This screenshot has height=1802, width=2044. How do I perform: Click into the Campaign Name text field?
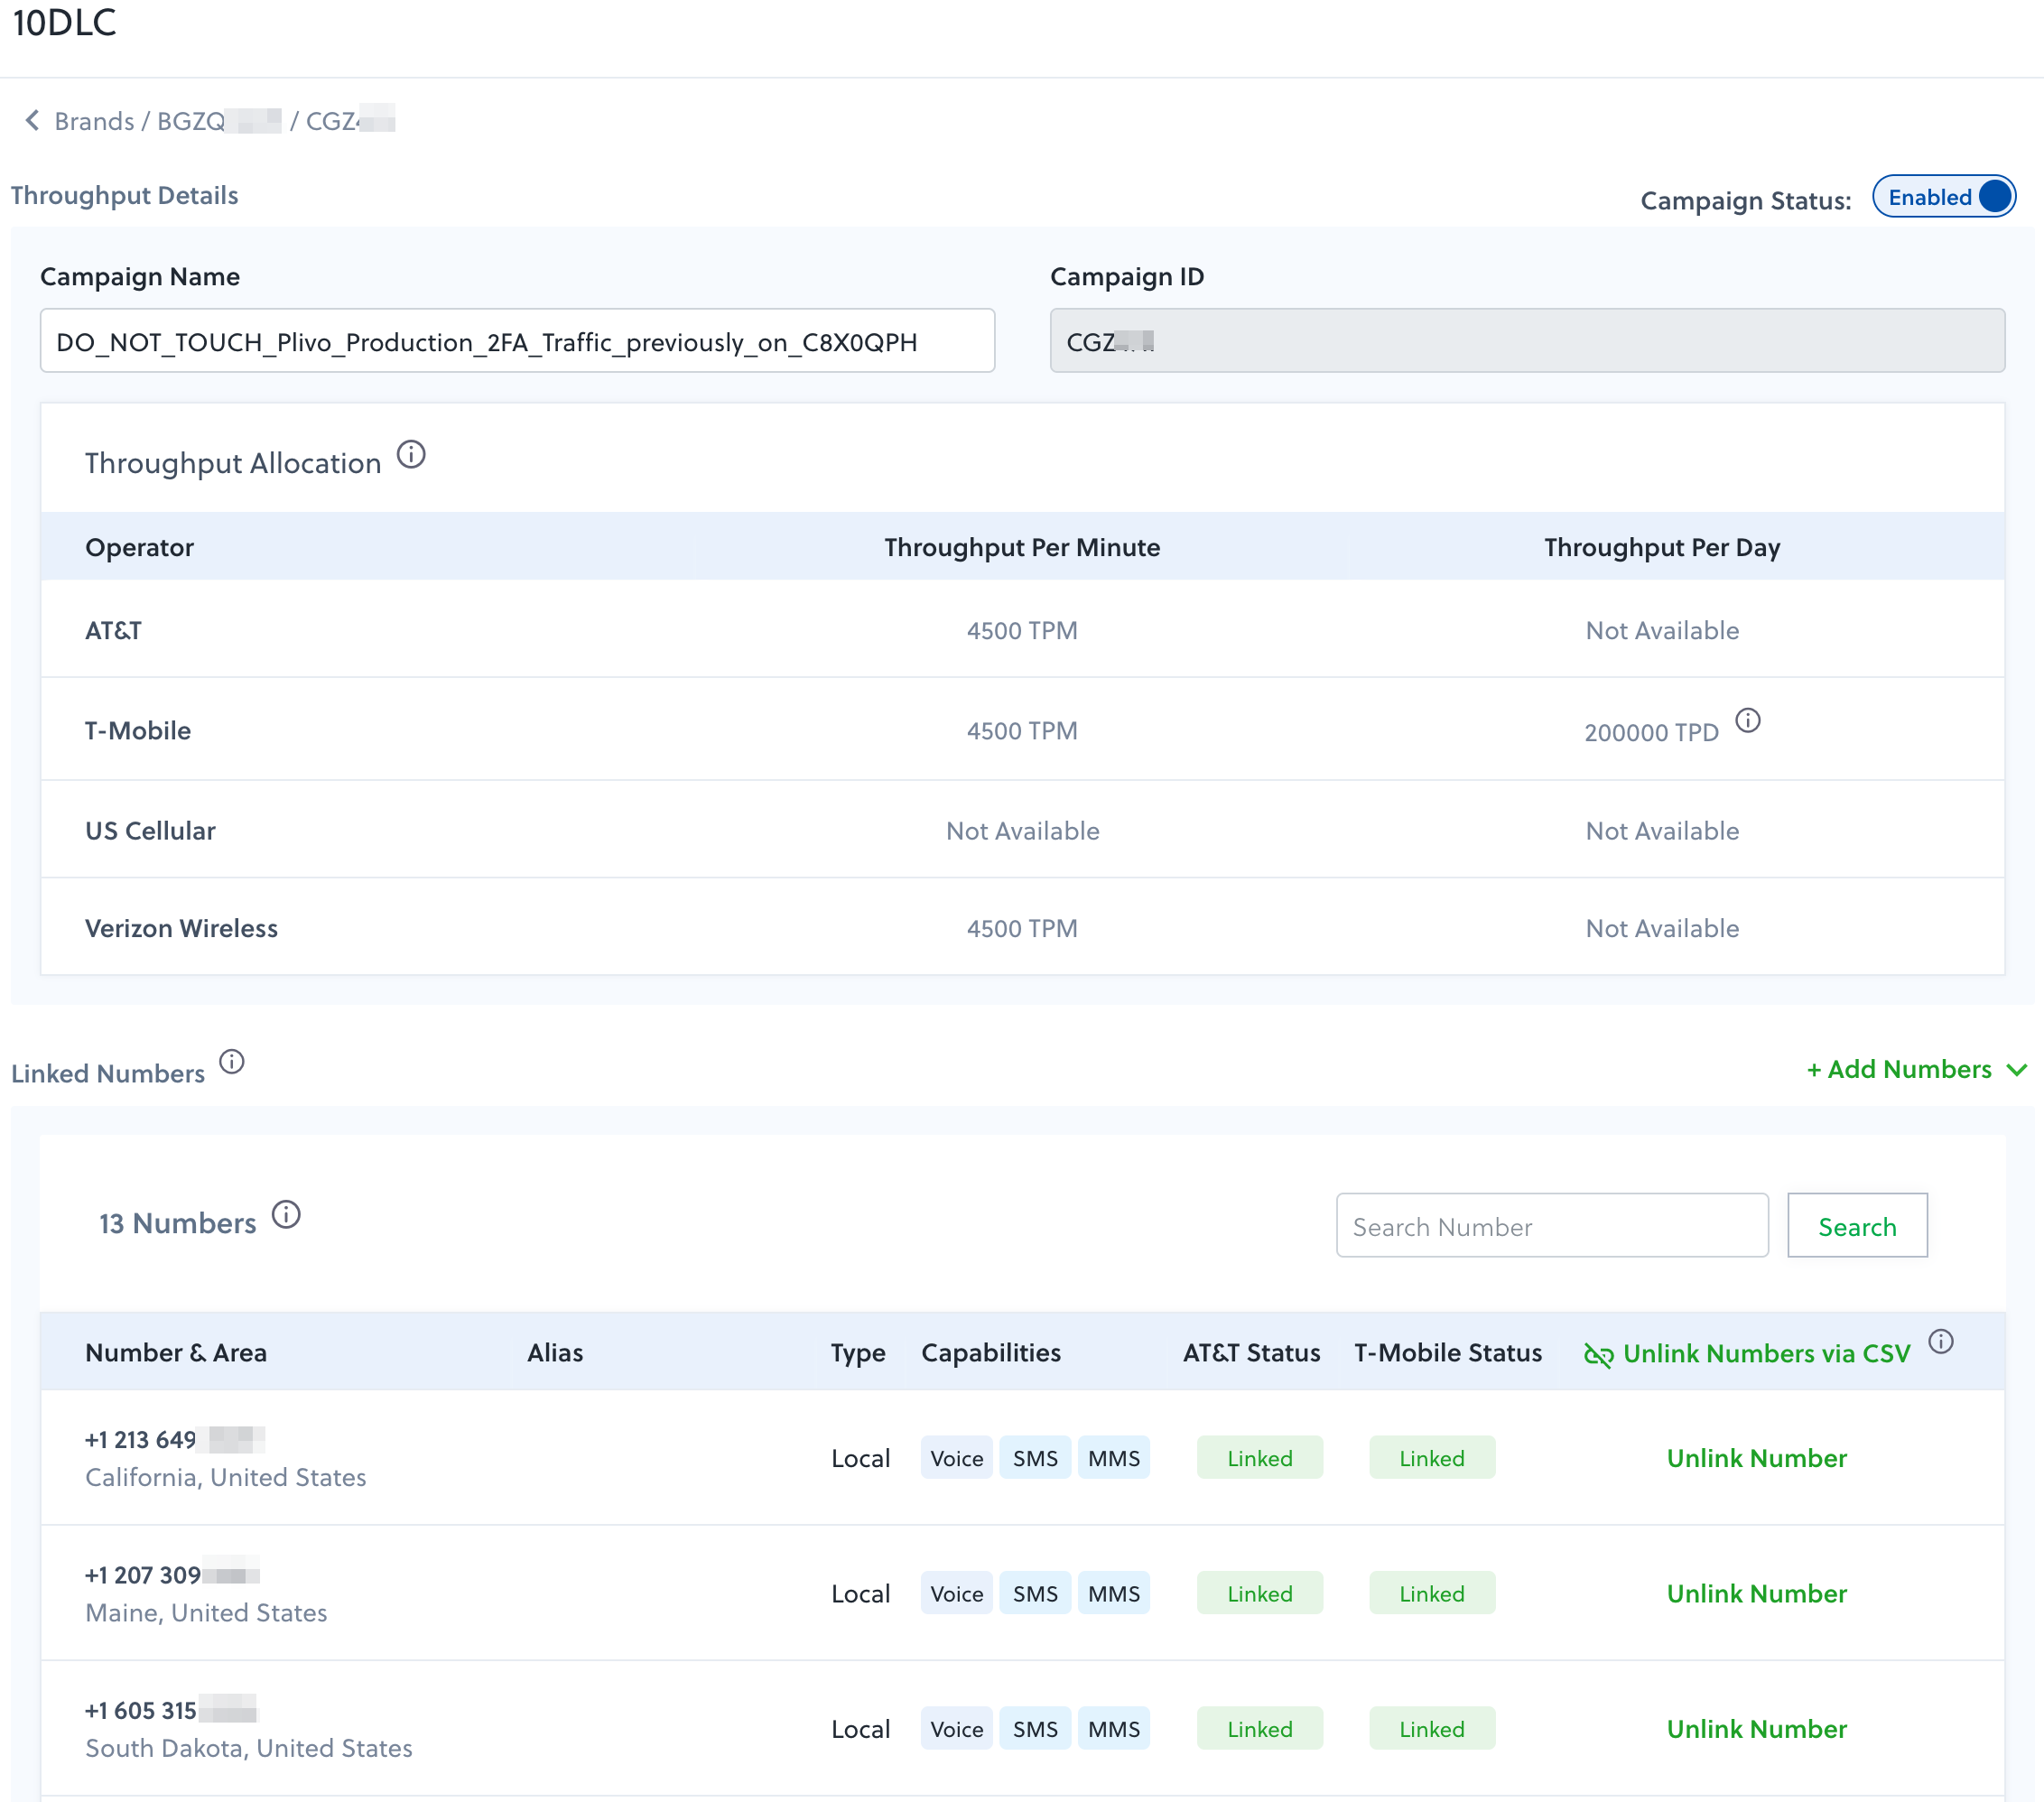tap(517, 342)
